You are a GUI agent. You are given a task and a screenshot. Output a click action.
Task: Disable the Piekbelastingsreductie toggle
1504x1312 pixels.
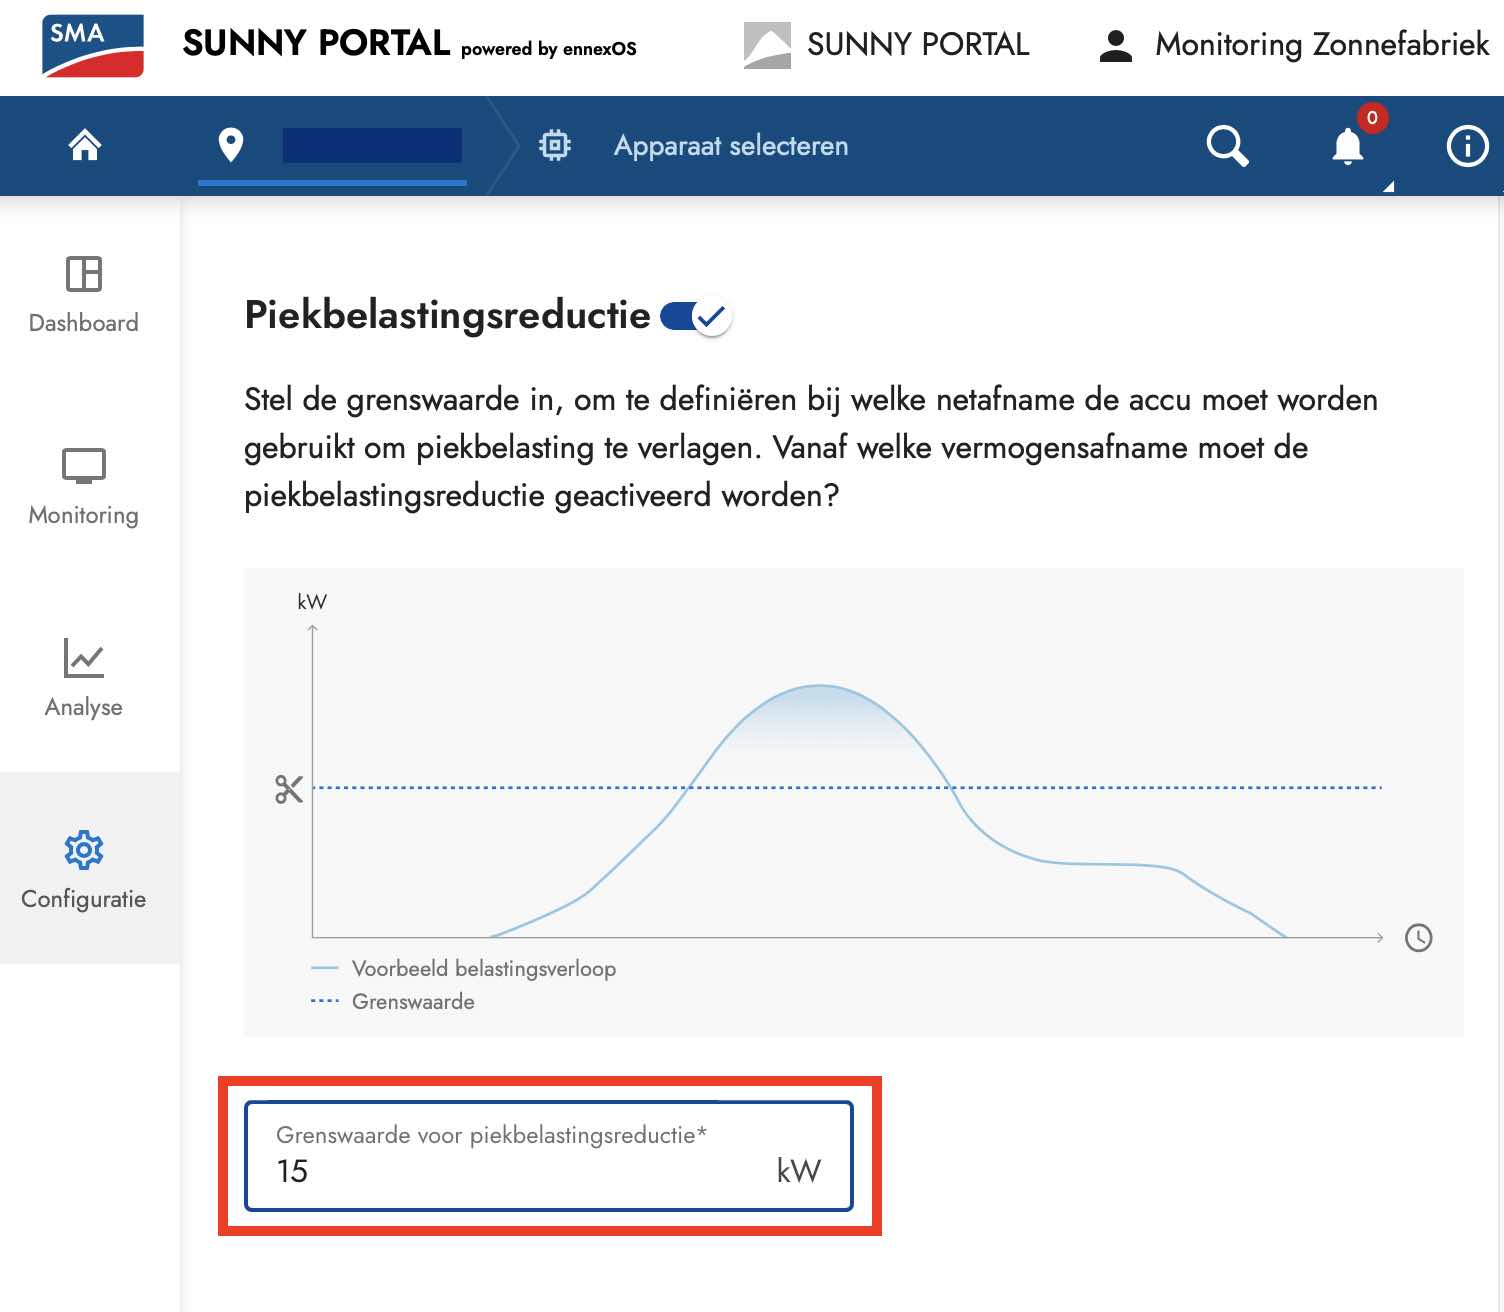tap(695, 315)
